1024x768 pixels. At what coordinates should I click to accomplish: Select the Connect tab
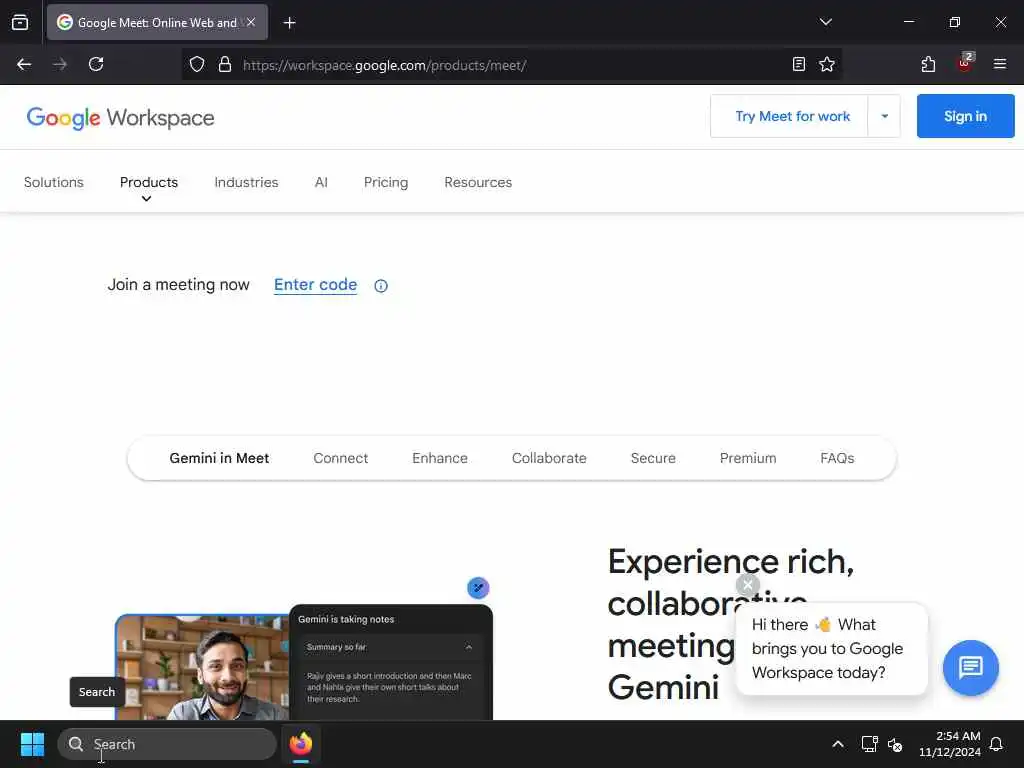pyautogui.click(x=340, y=458)
